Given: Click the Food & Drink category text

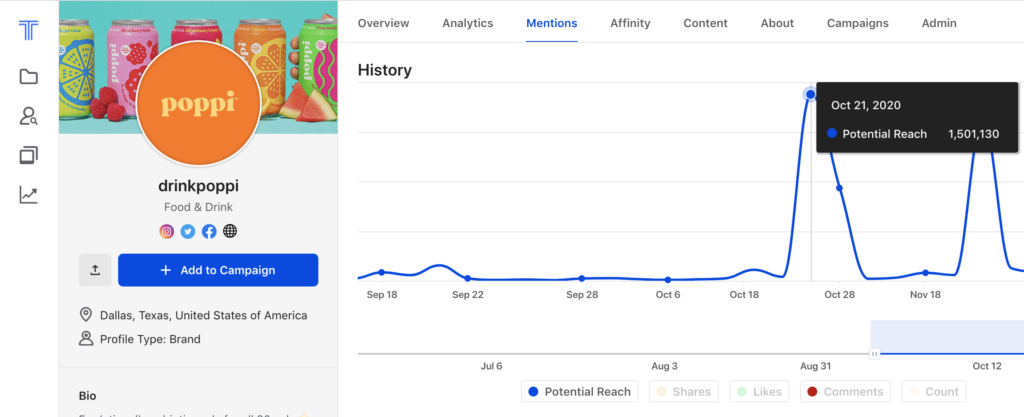Looking at the screenshot, I should pos(199,208).
